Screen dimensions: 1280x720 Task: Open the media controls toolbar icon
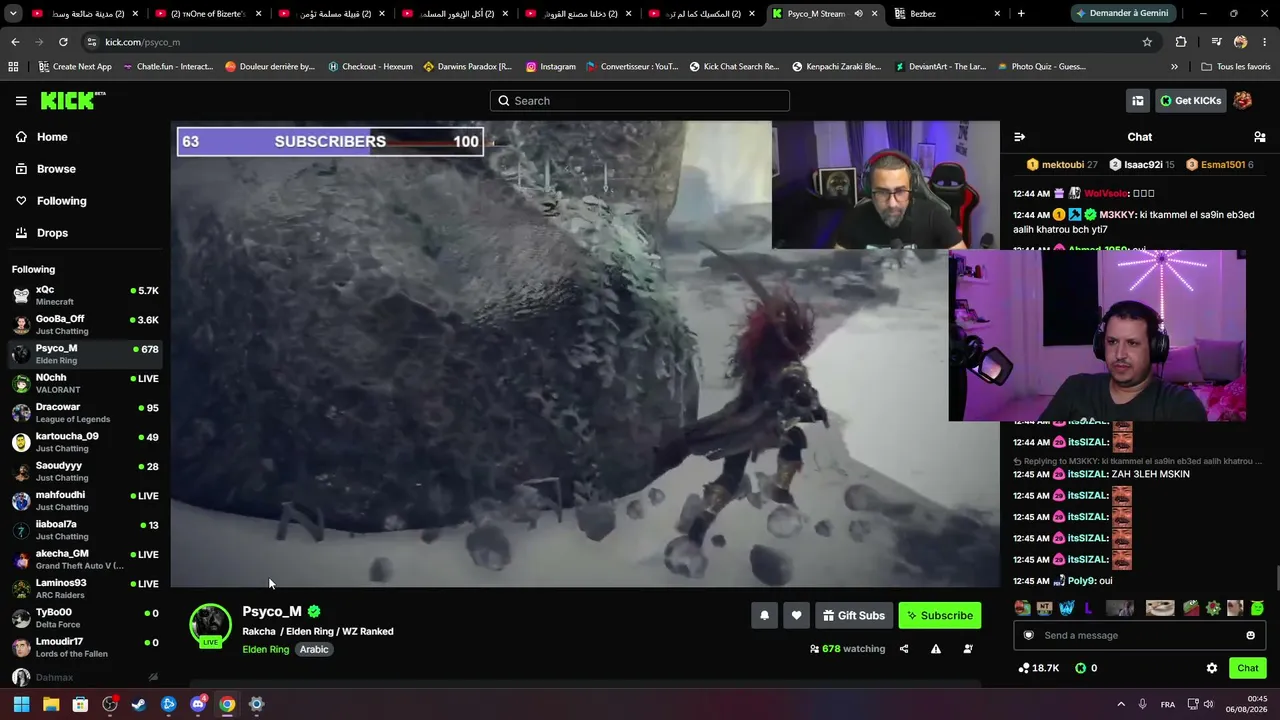point(1216,42)
